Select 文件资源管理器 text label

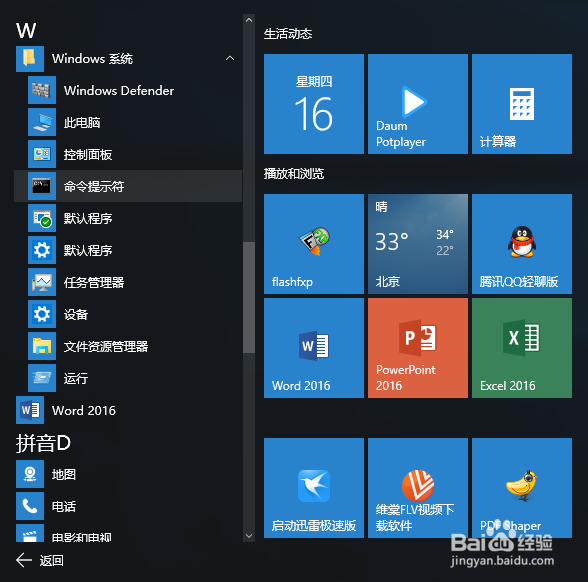pos(106,346)
